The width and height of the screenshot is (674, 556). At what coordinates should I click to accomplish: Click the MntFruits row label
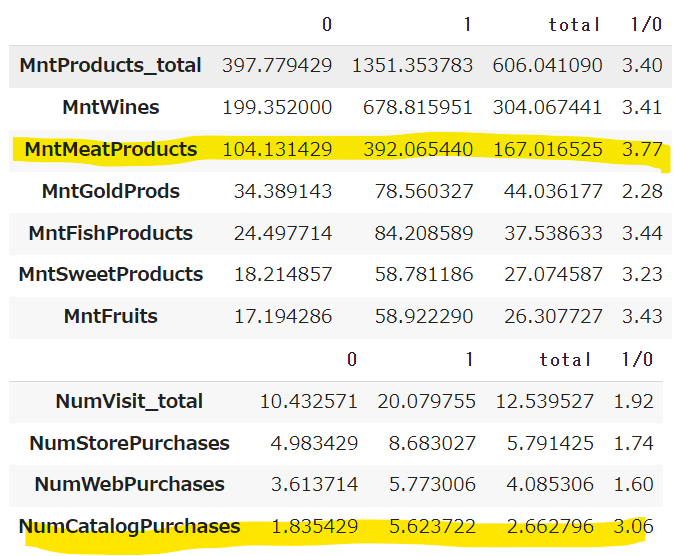[x=110, y=316]
